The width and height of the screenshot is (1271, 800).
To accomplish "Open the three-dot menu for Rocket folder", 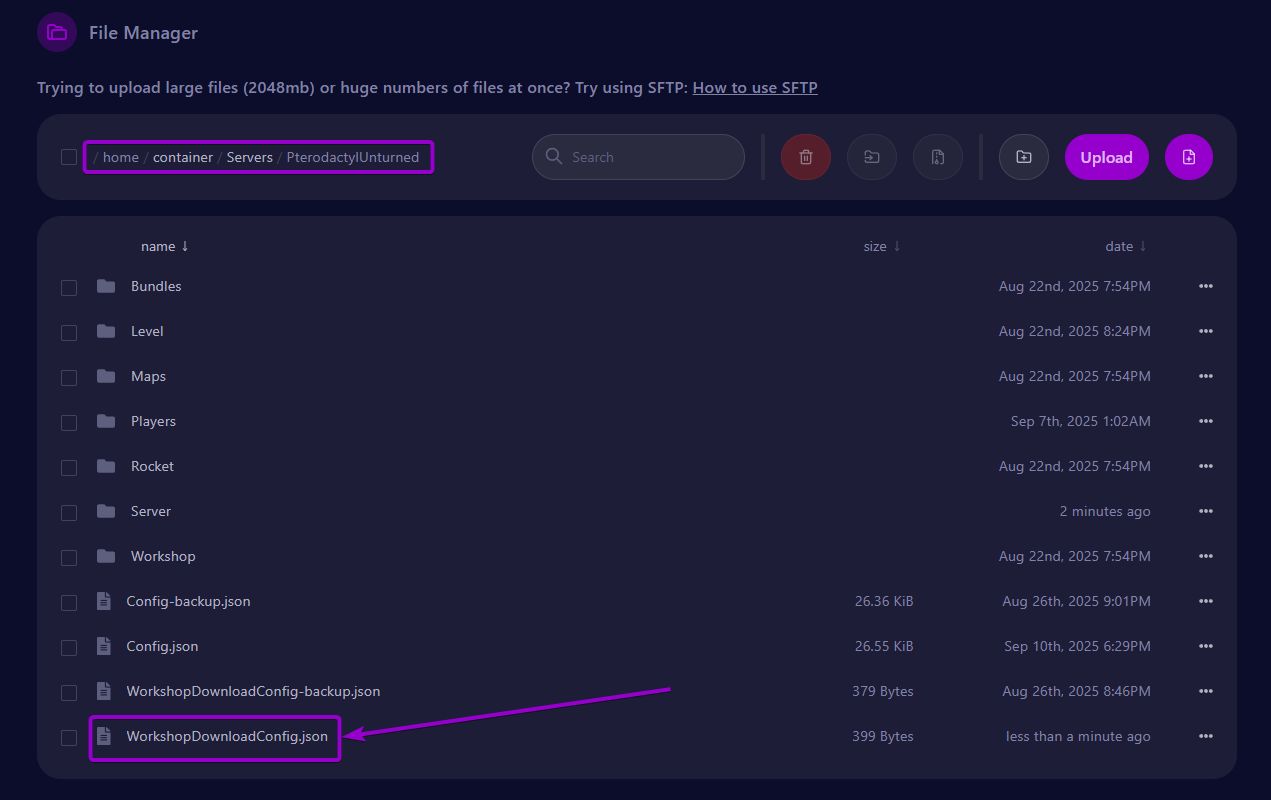I will 1206,466.
